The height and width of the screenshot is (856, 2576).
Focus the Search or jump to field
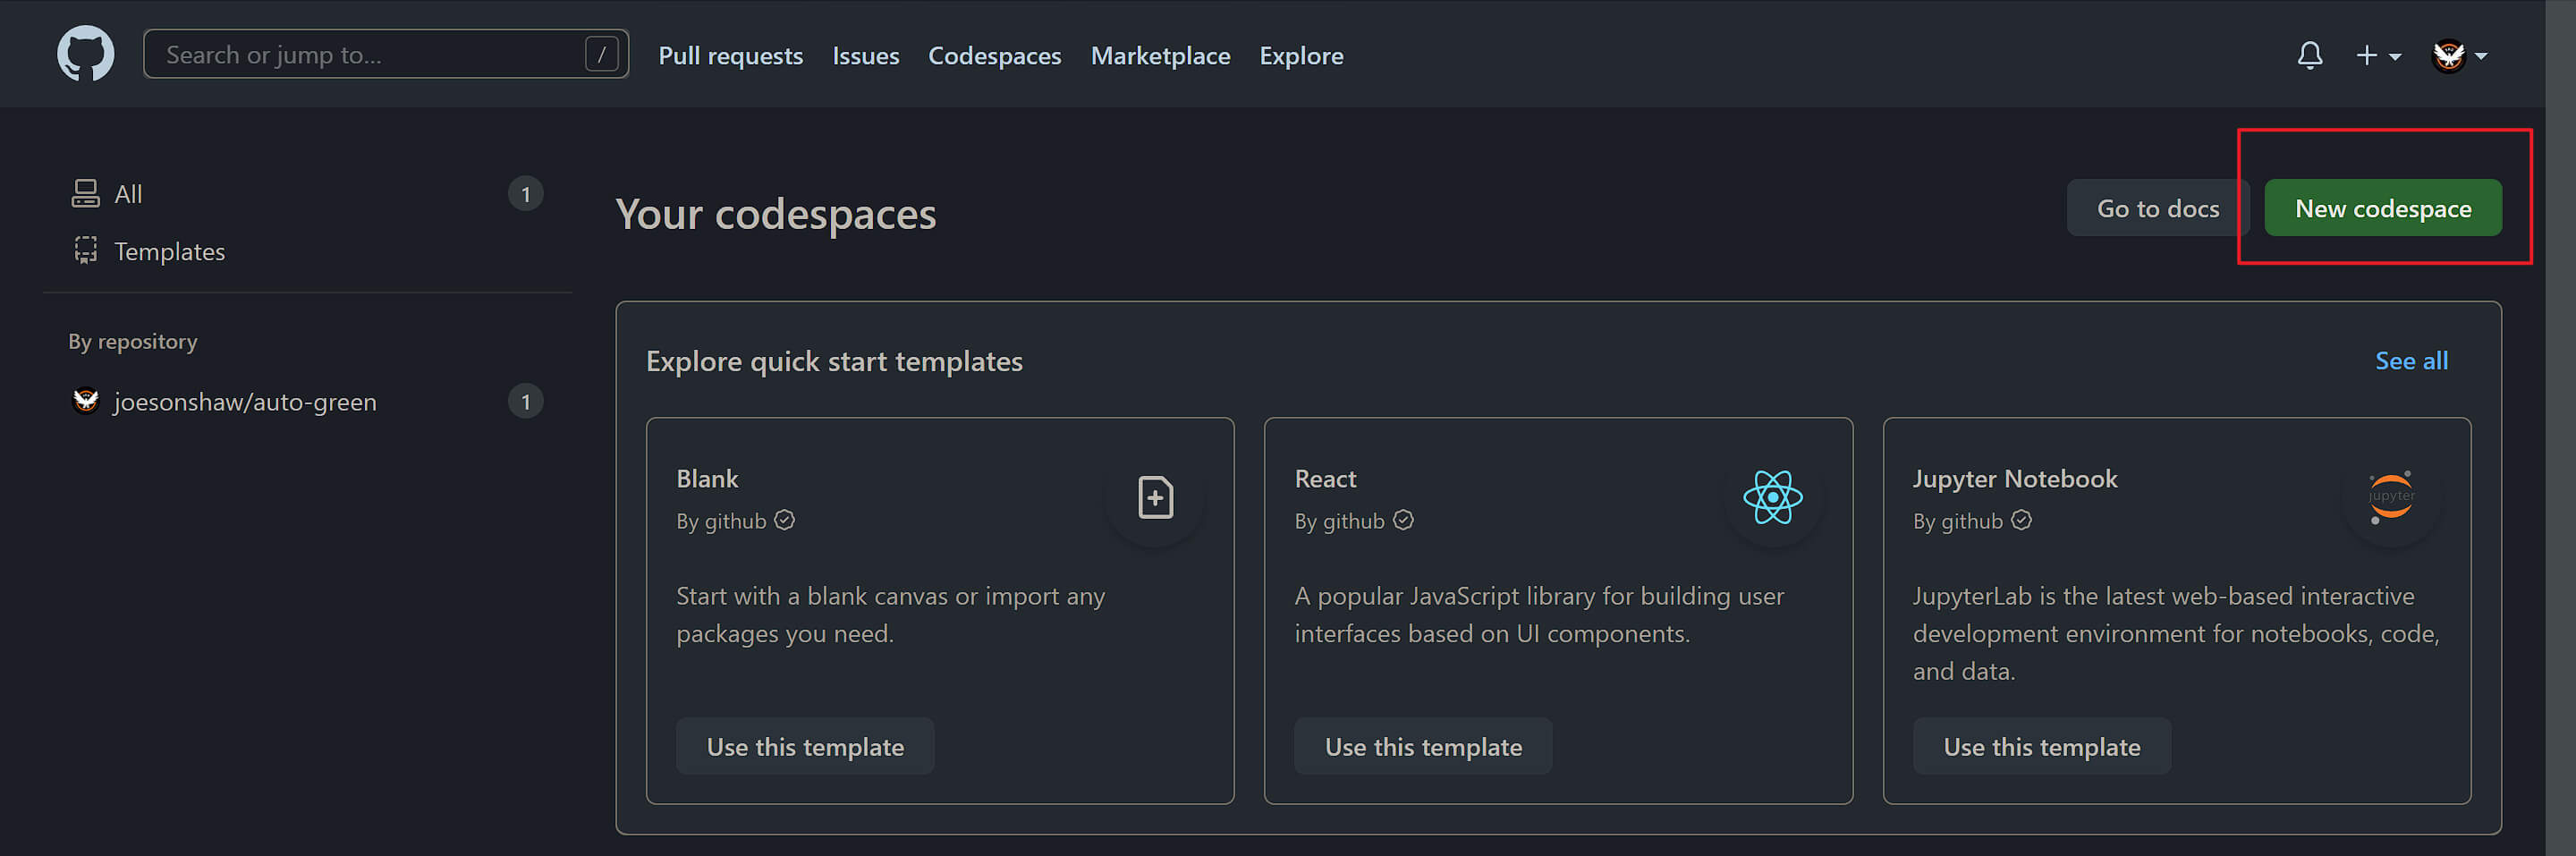(x=386, y=54)
